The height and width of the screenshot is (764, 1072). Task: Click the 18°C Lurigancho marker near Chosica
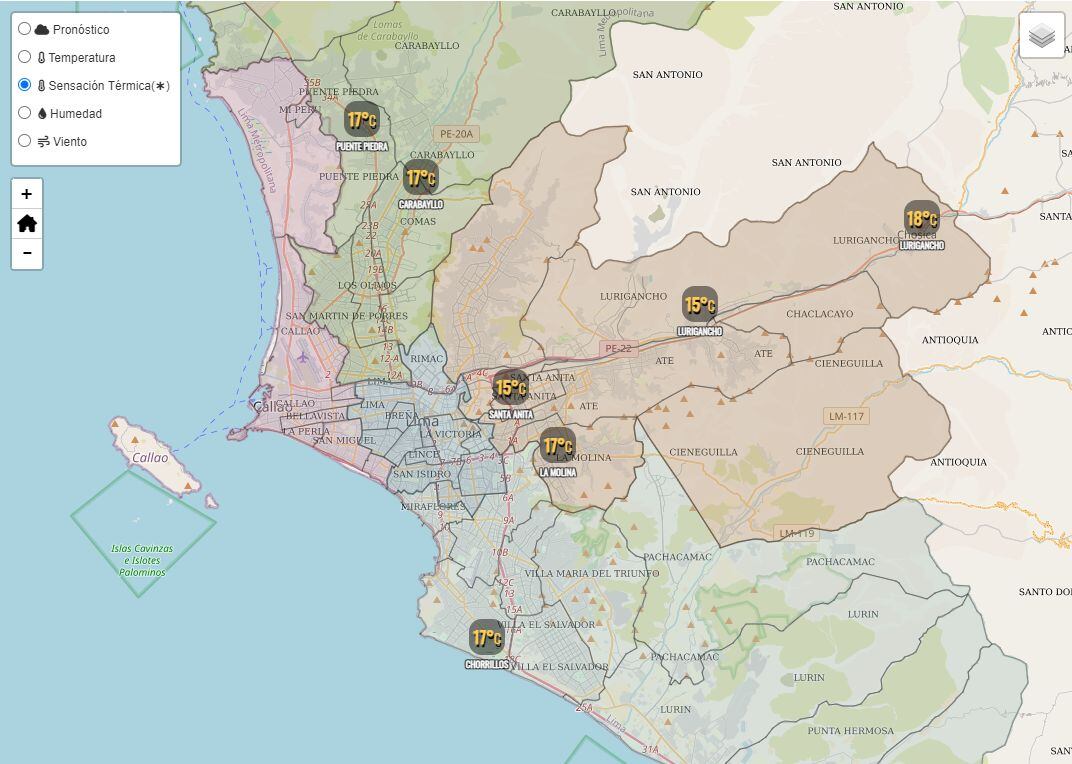pos(923,216)
